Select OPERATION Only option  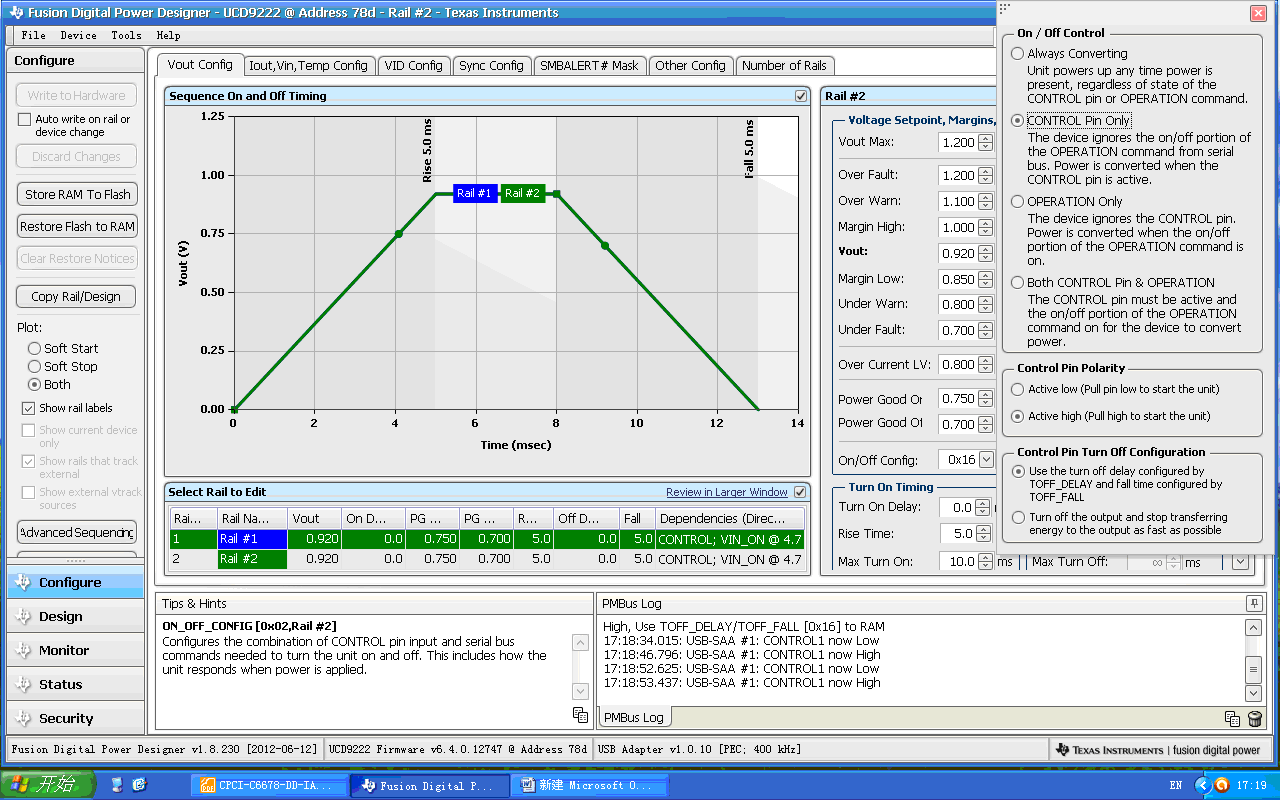point(1018,202)
